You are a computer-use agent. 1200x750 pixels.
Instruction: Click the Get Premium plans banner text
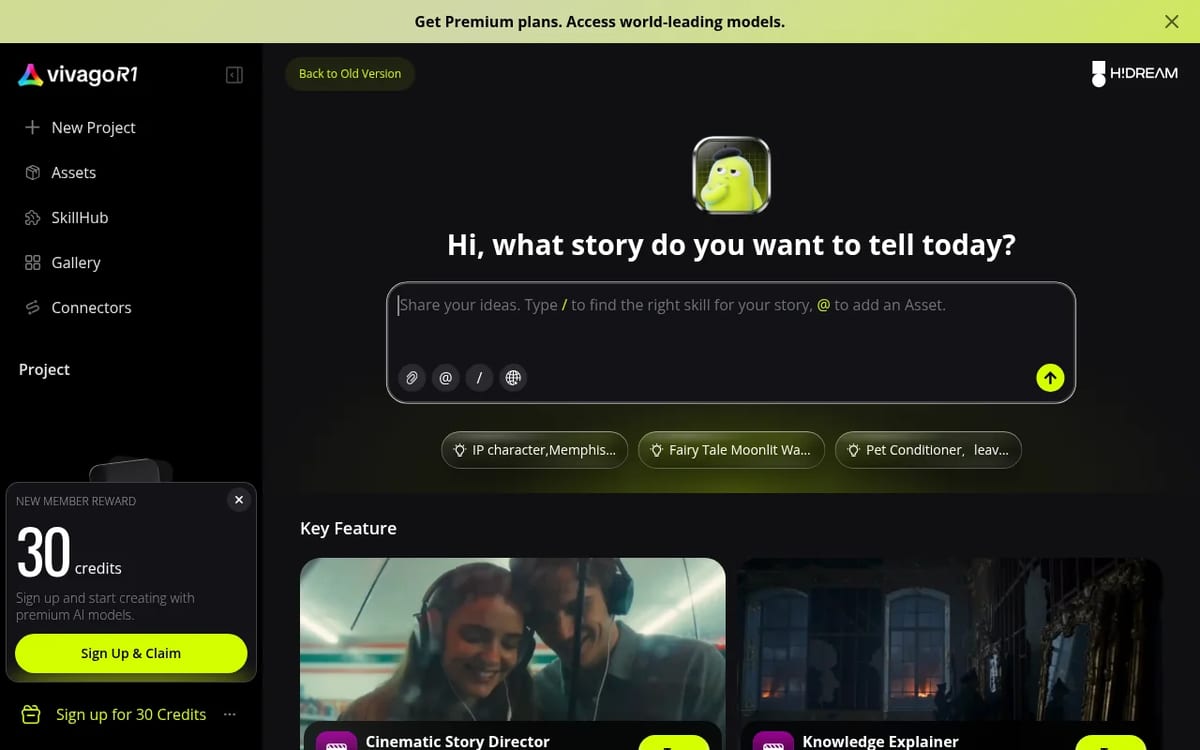600,21
